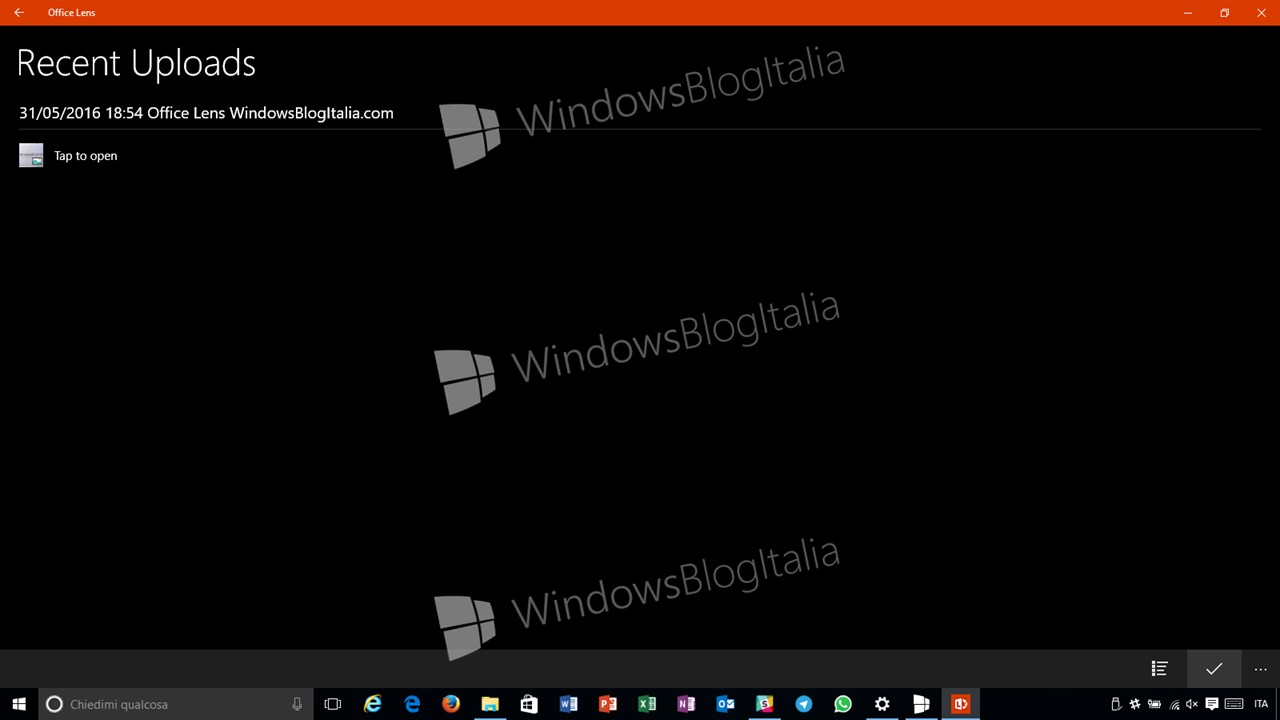Launch OneNote from taskbar
The image size is (1280, 720).
click(x=686, y=704)
